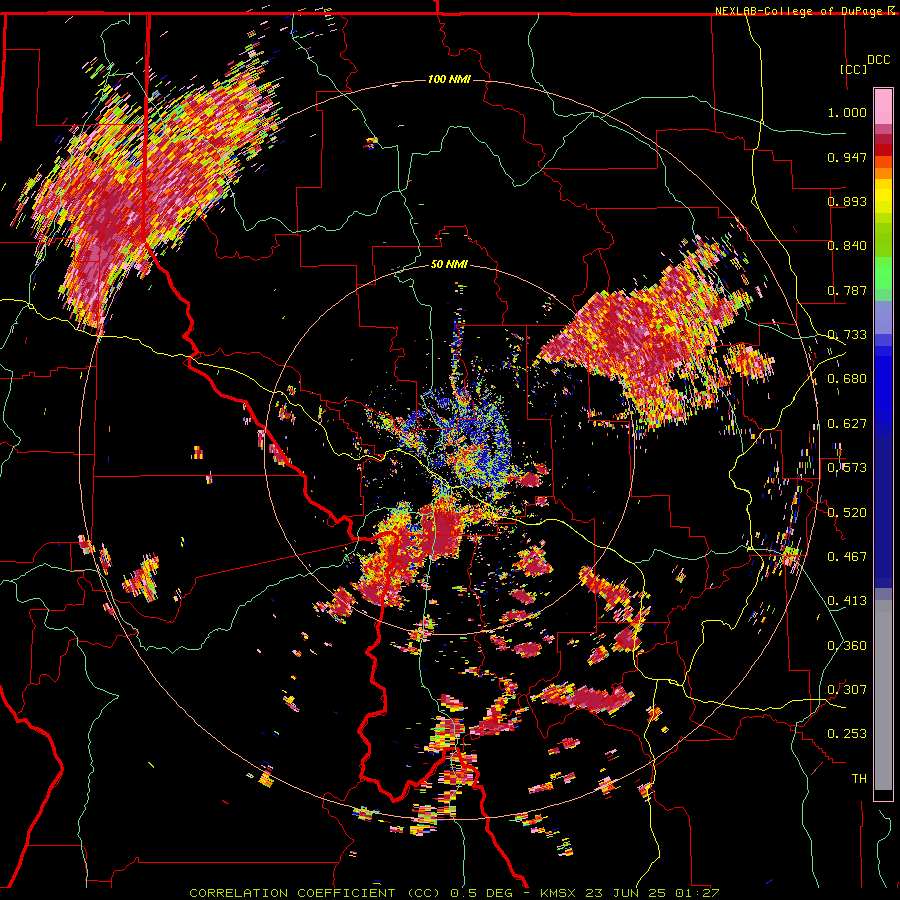Click the 0.413 scale value

pos(847,601)
